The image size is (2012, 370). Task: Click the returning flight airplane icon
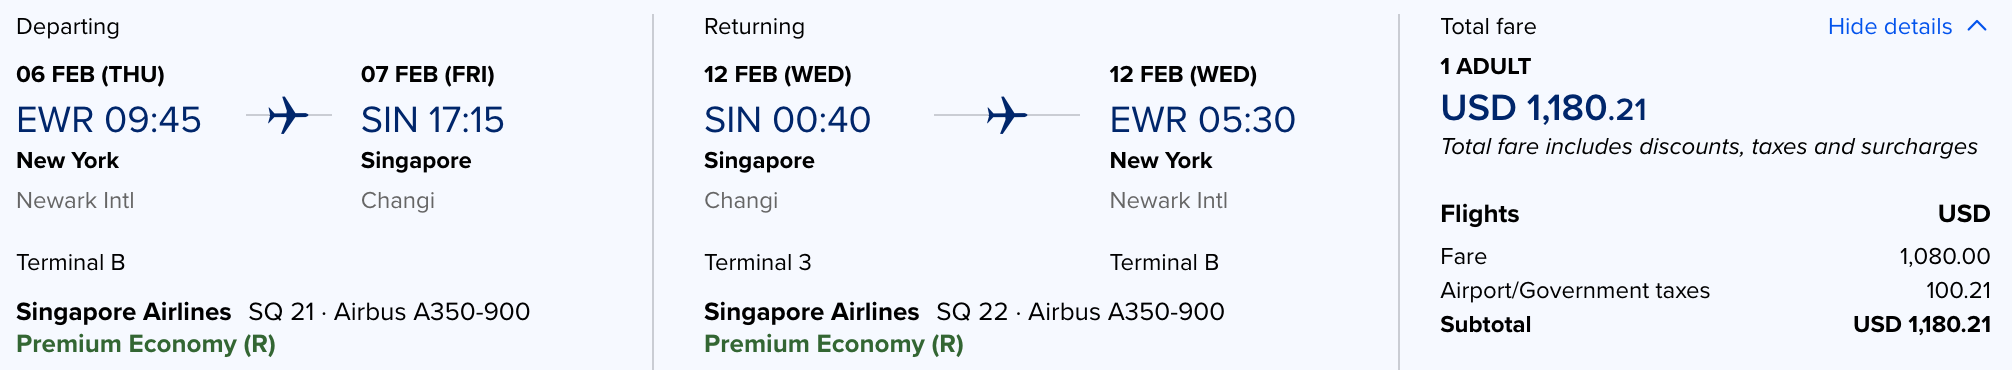click(x=1007, y=116)
